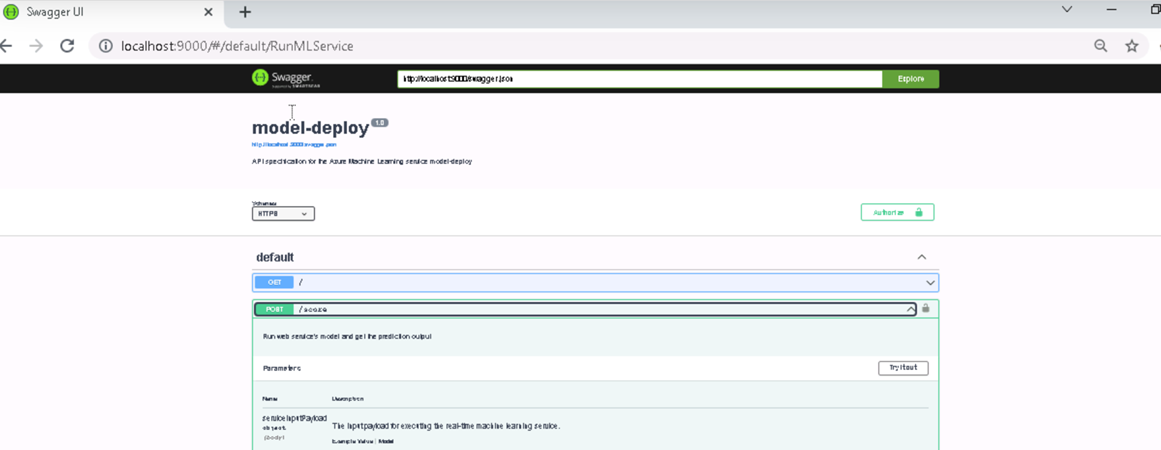
Task: Minimize the browser window
Action: point(1112,10)
